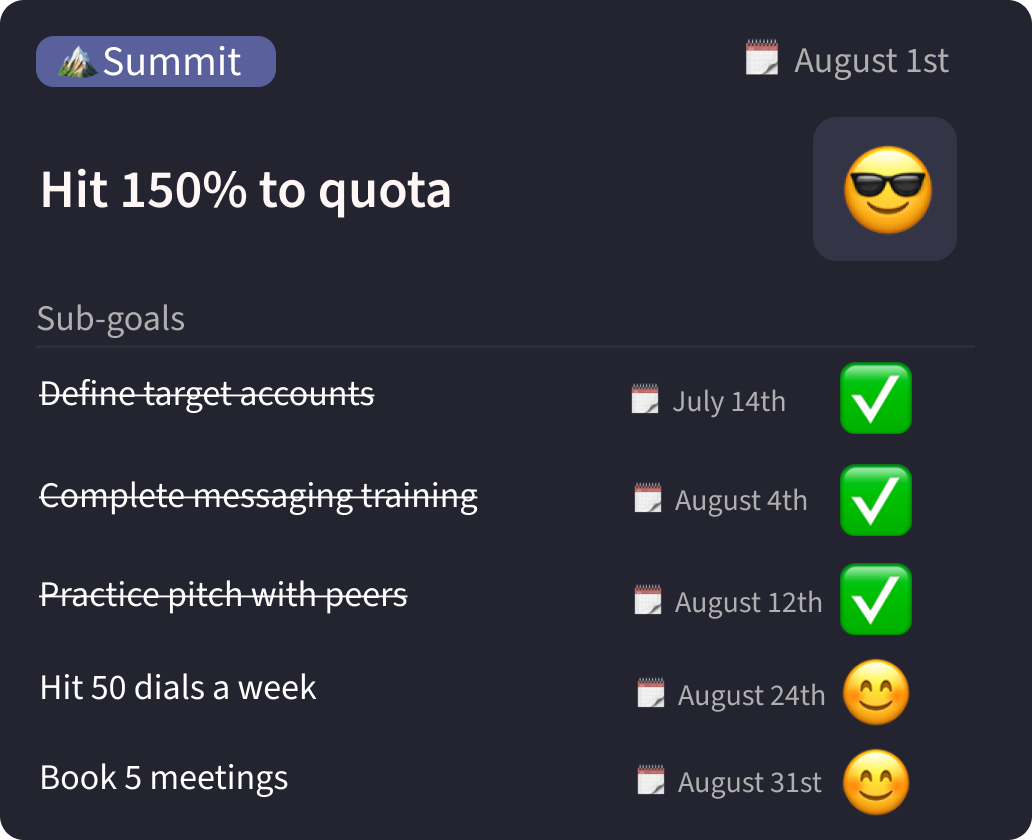Open the Book 5 meetings sub-goal
The image size is (1032, 840).
coord(164,778)
